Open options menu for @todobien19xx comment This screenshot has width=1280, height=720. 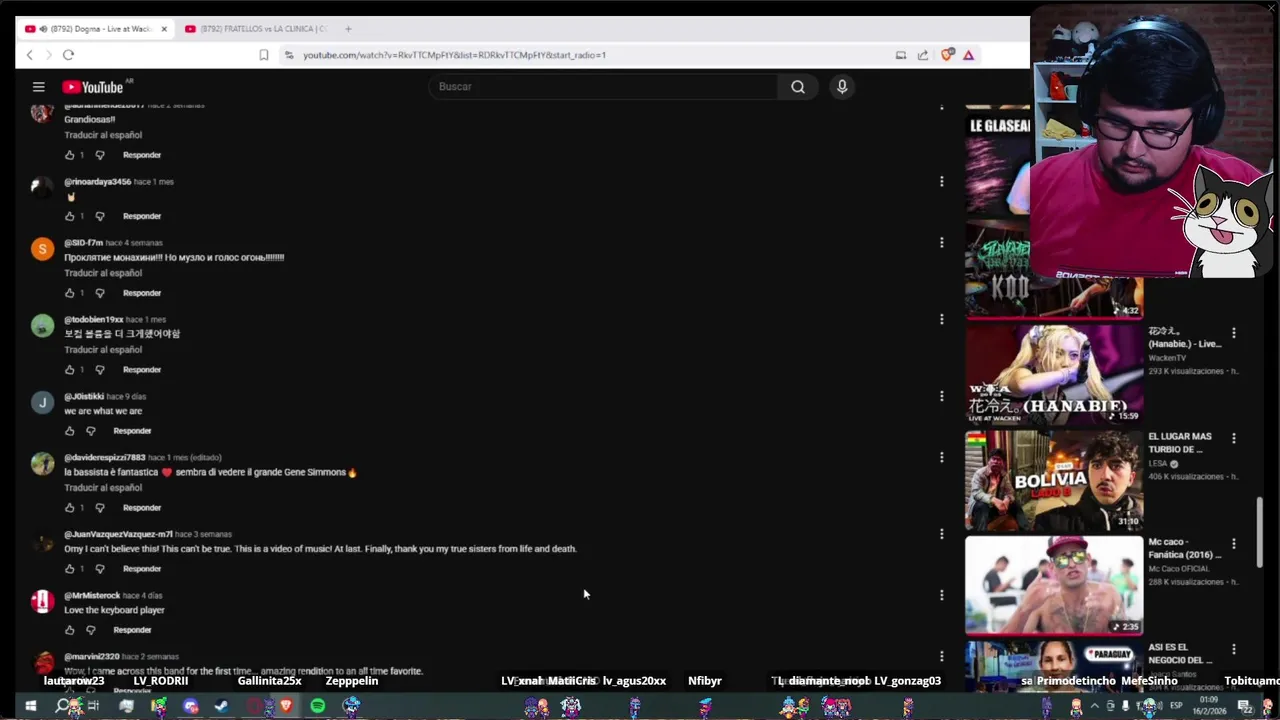(x=941, y=319)
